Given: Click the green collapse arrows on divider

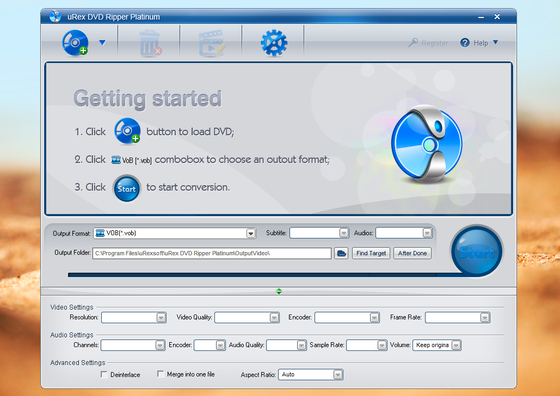Looking at the screenshot, I should [279, 291].
